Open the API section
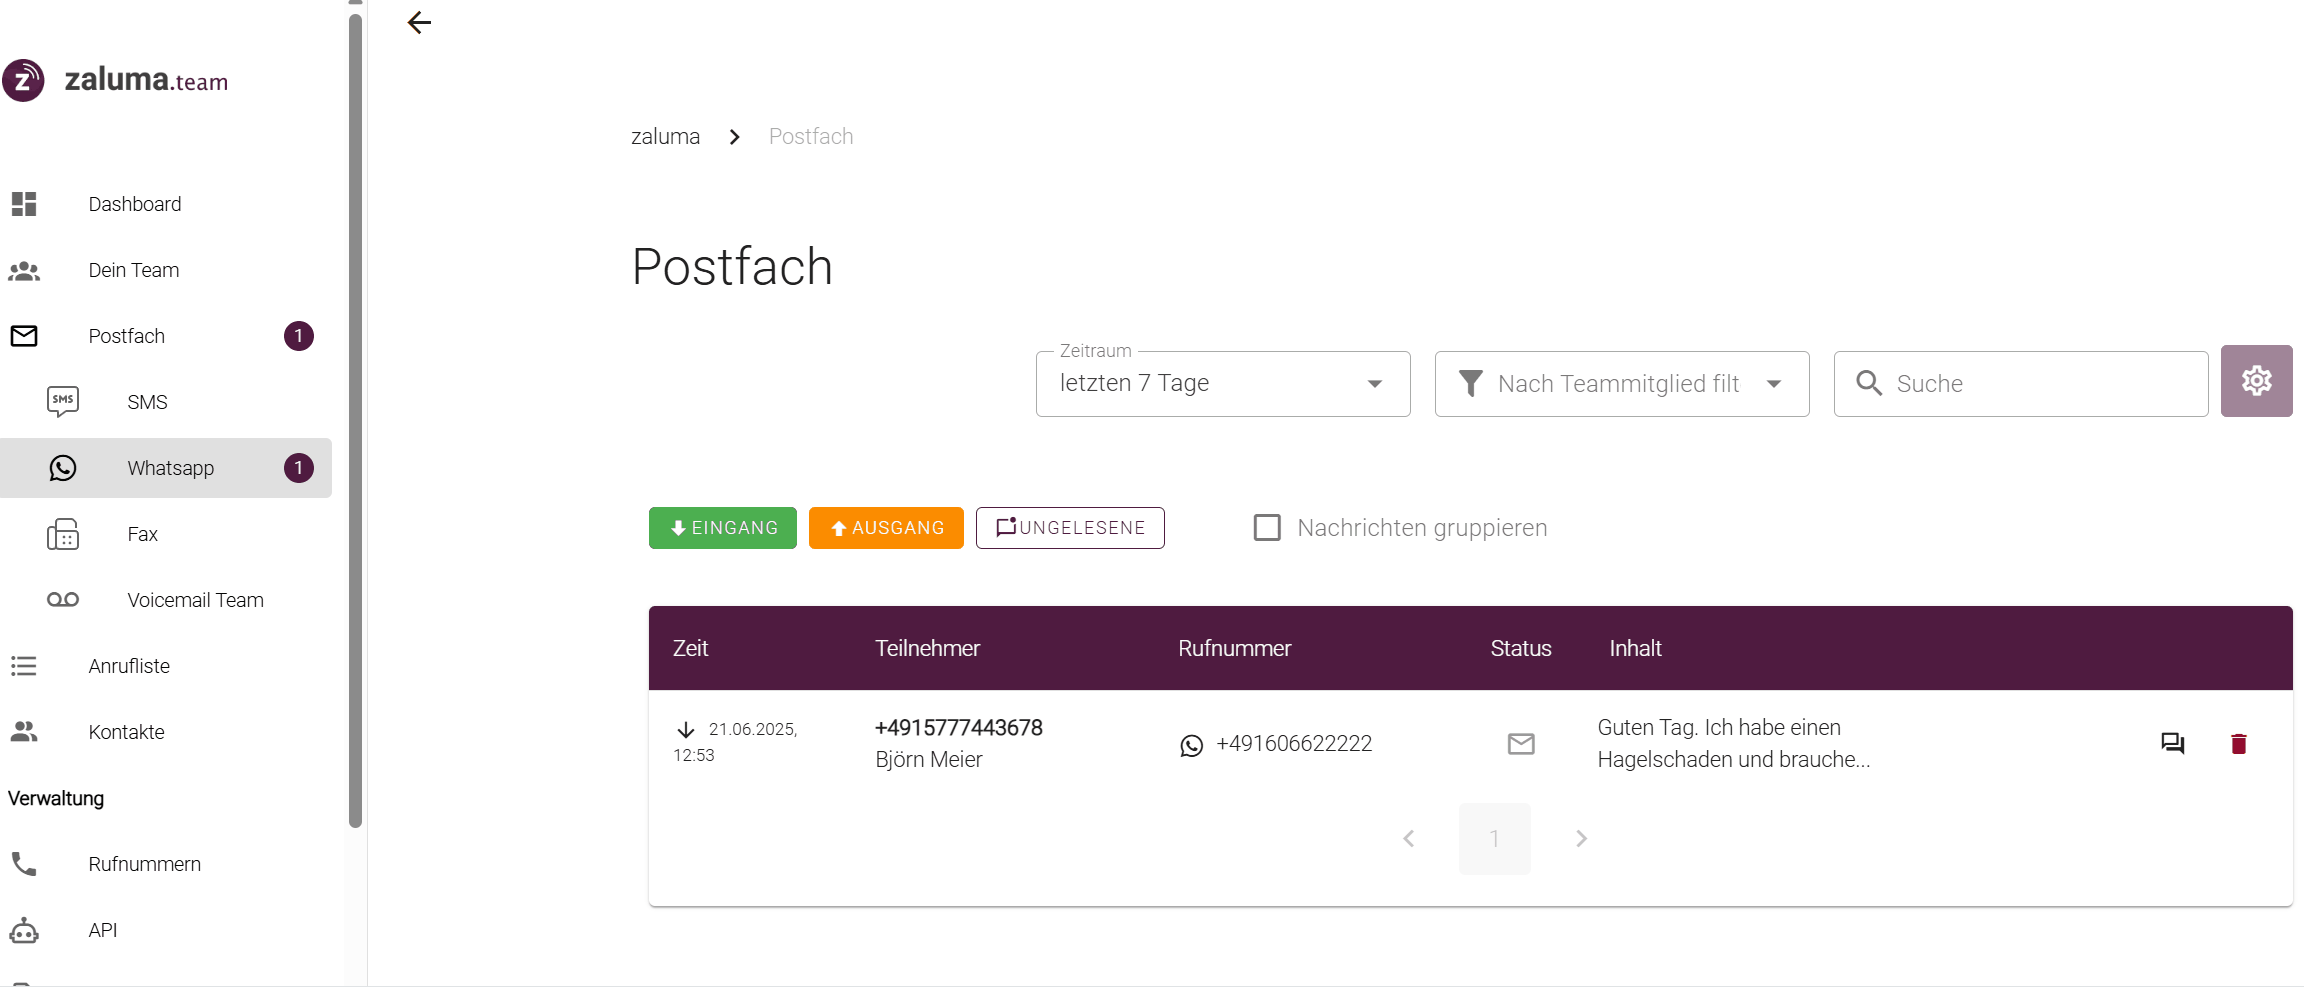The width and height of the screenshot is (2304, 987). click(166, 930)
